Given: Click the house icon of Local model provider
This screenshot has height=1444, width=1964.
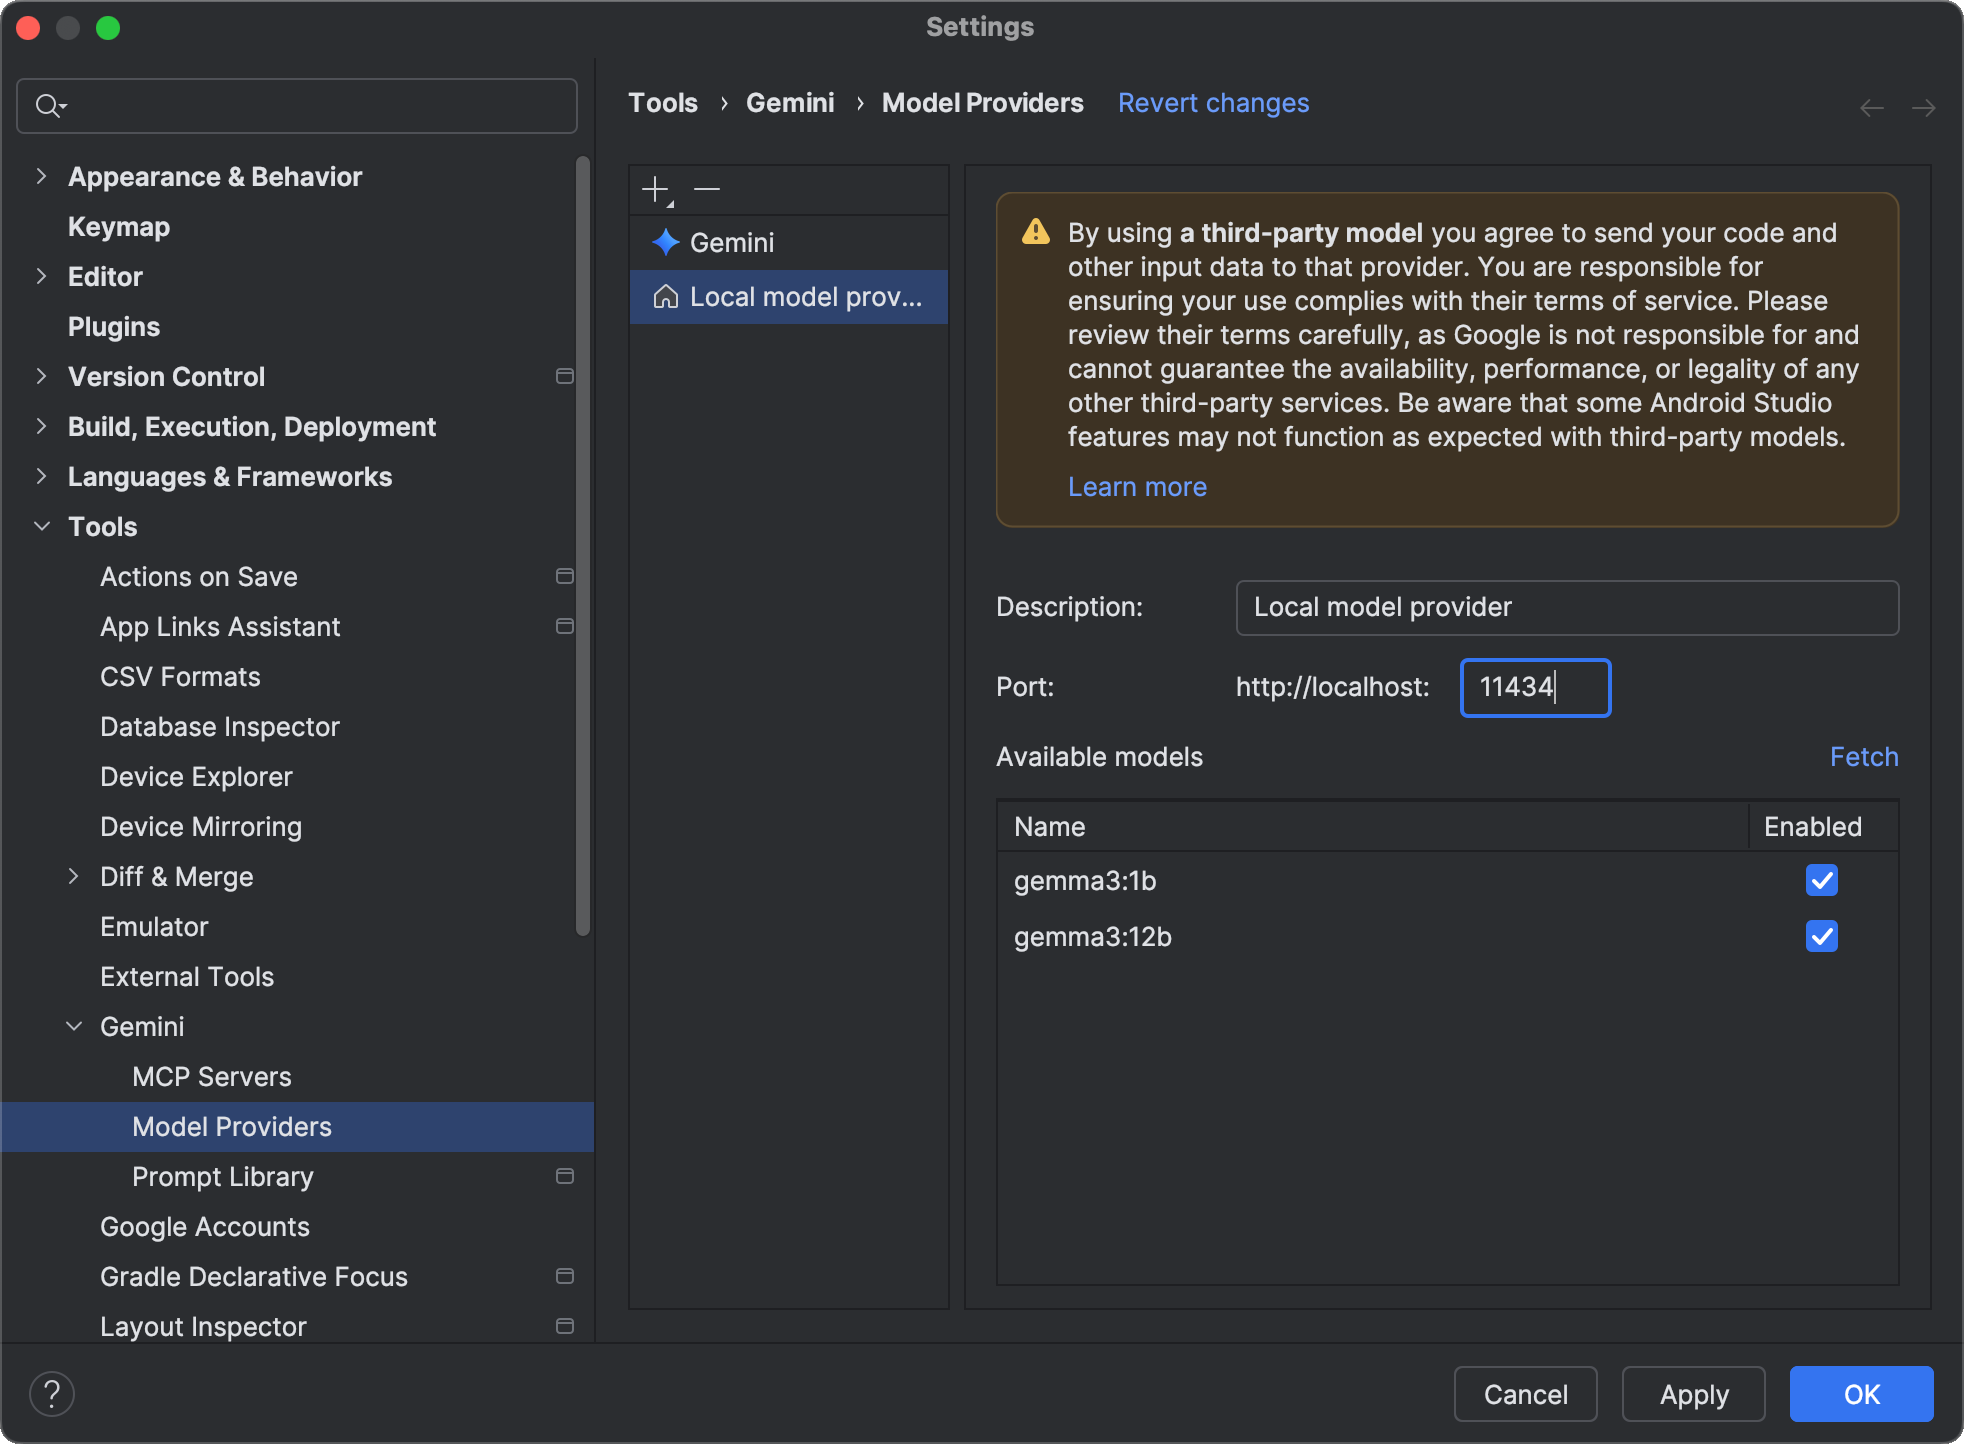Looking at the screenshot, I should [x=665, y=297].
